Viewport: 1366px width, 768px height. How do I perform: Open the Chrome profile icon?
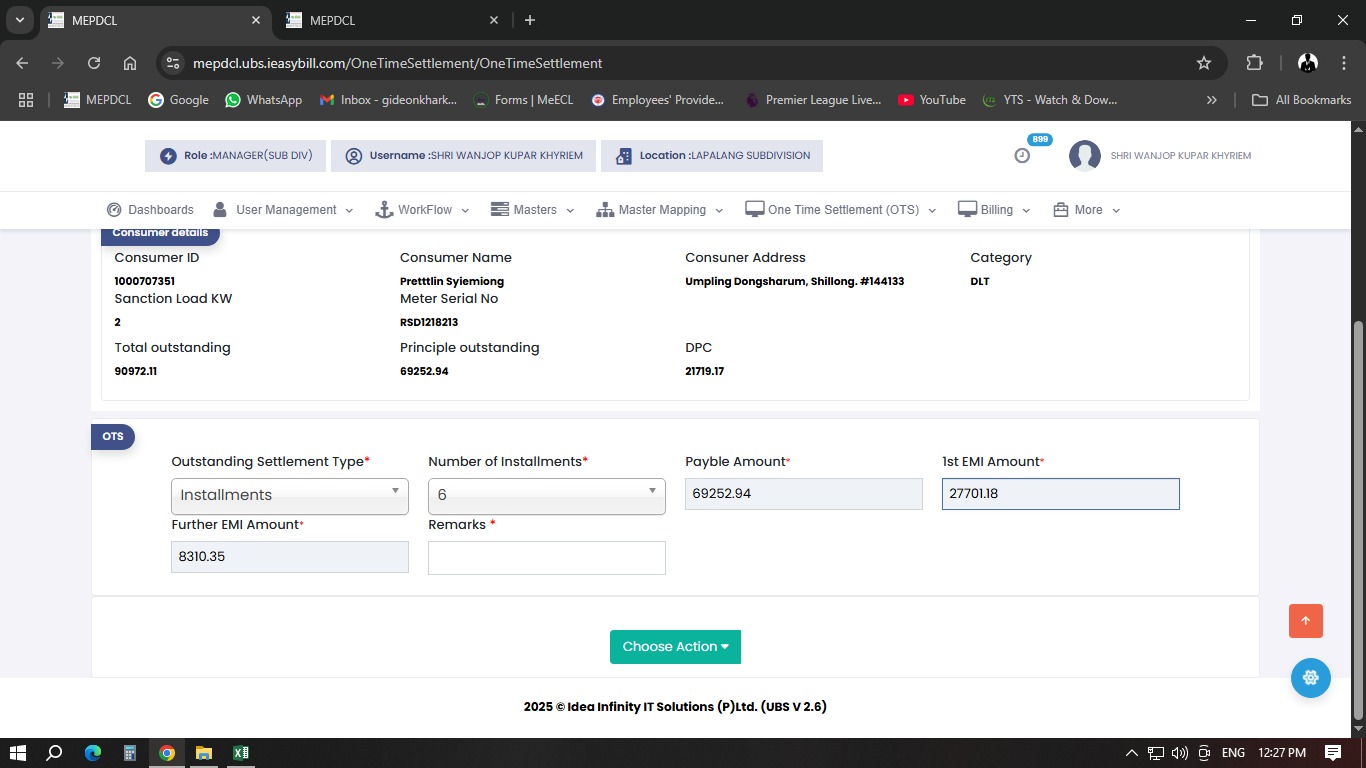click(x=1307, y=63)
